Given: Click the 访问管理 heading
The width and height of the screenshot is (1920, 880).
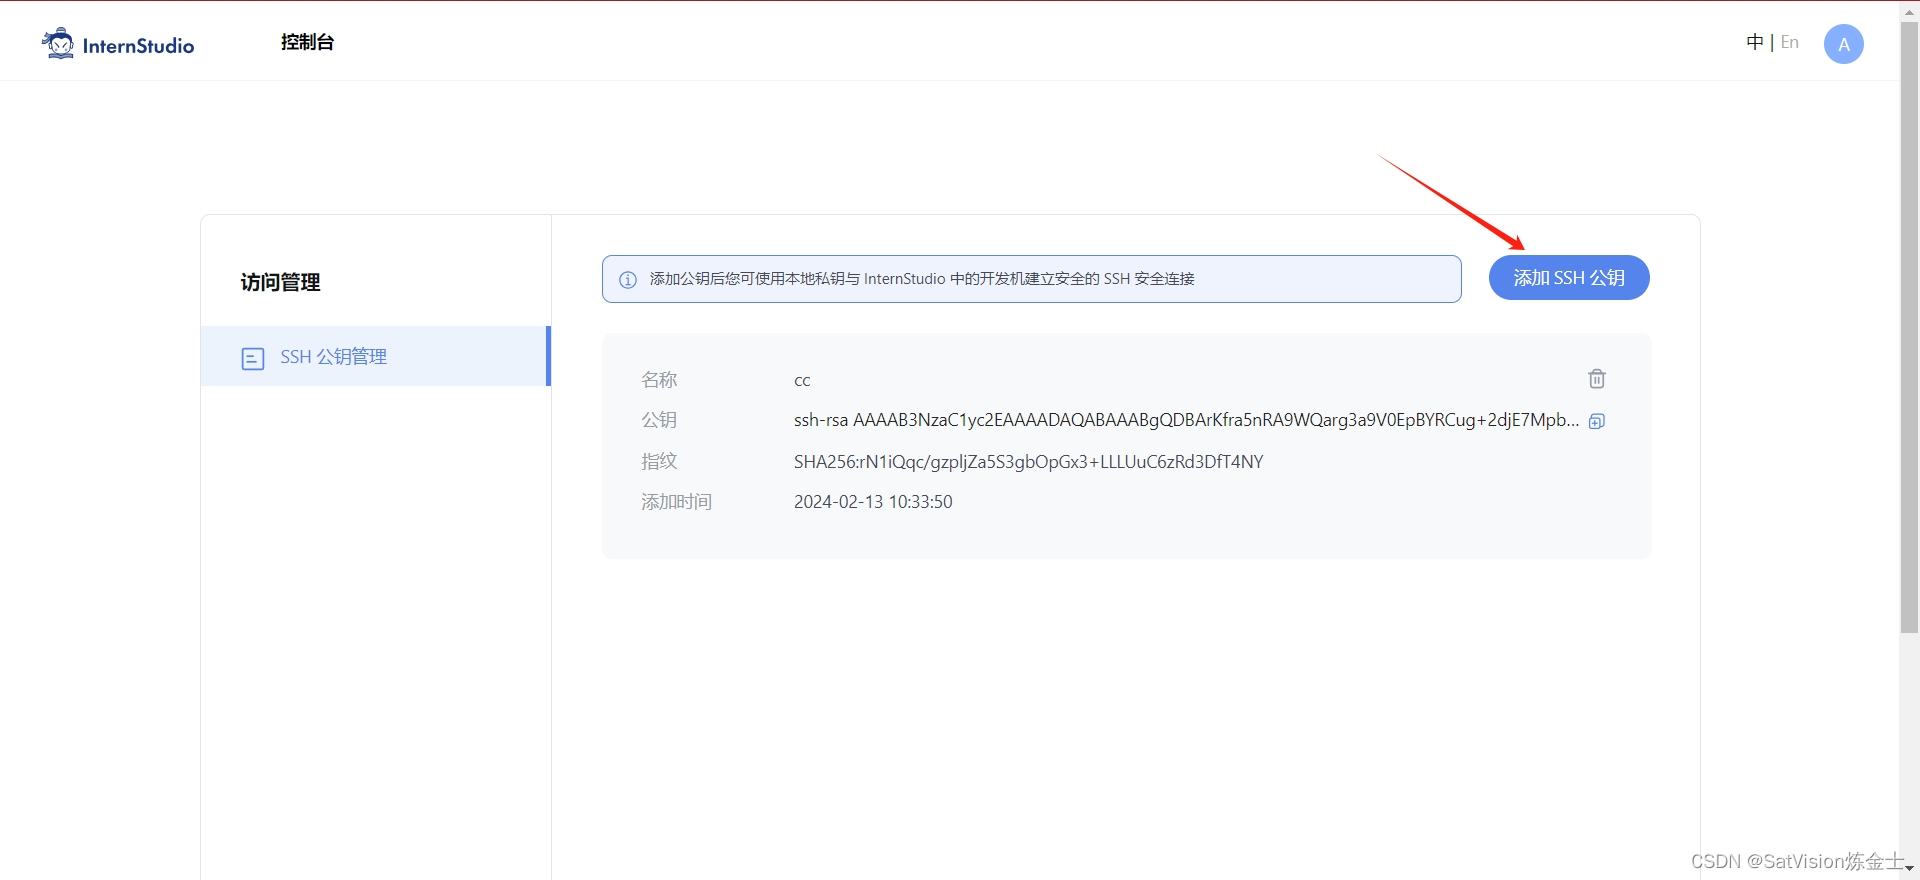Looking at the screenshot, I should point(280,283).
